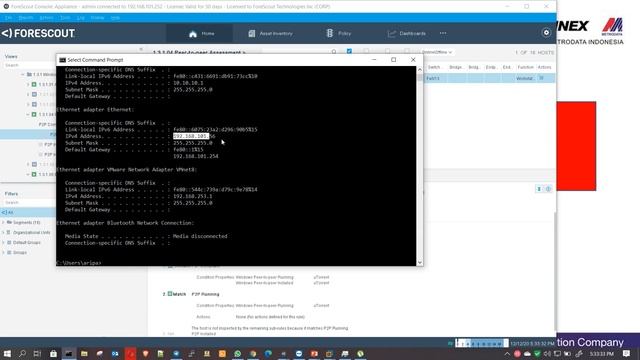Click the search magnifier in hosts toolbar
Image resolution: width=640 pixels, height=360 pixels.
coord(334,52)
